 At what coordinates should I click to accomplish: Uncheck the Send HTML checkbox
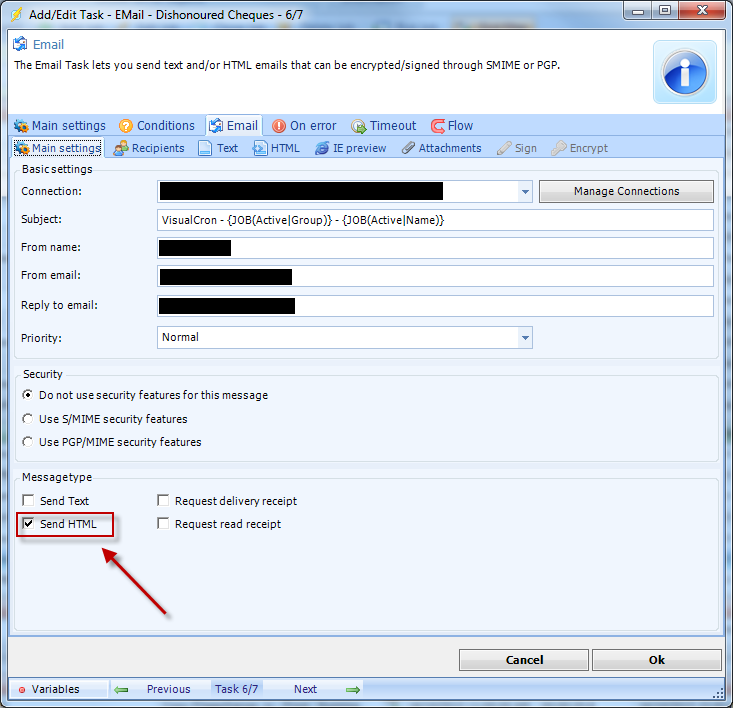tap(29, 524)
